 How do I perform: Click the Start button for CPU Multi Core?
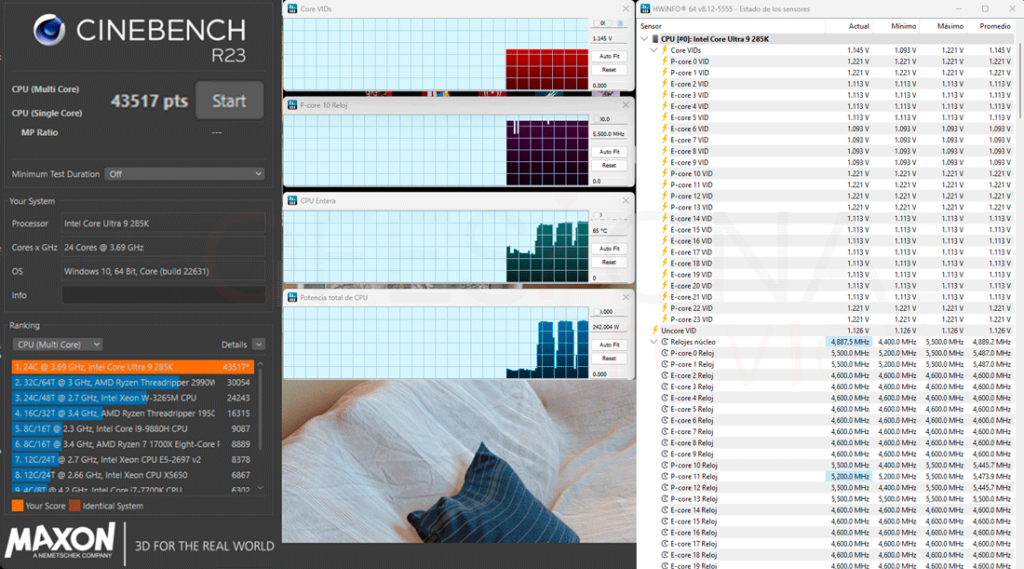[x=229, y=100]
